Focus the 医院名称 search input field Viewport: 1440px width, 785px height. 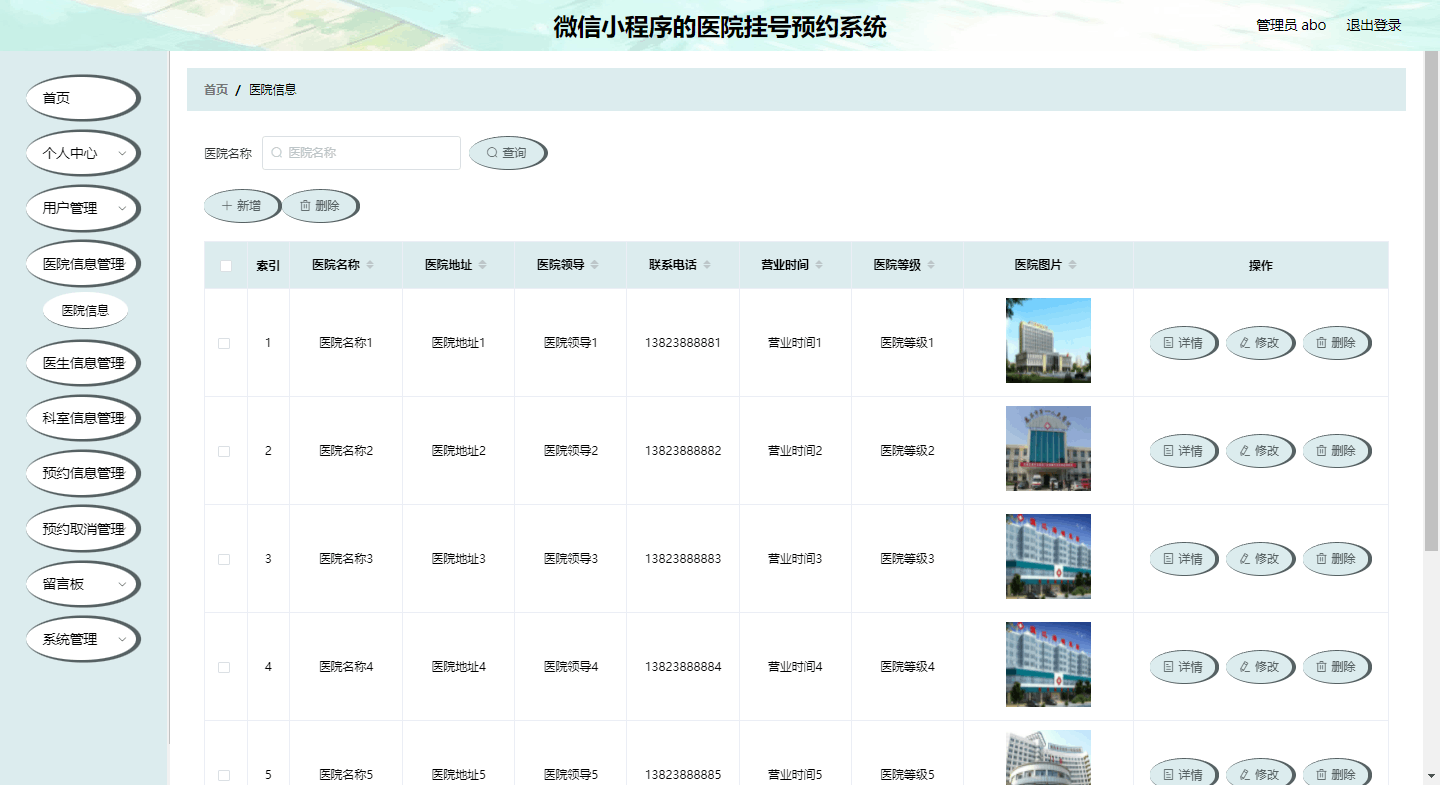pyautogui.click(x=361, y=153)
